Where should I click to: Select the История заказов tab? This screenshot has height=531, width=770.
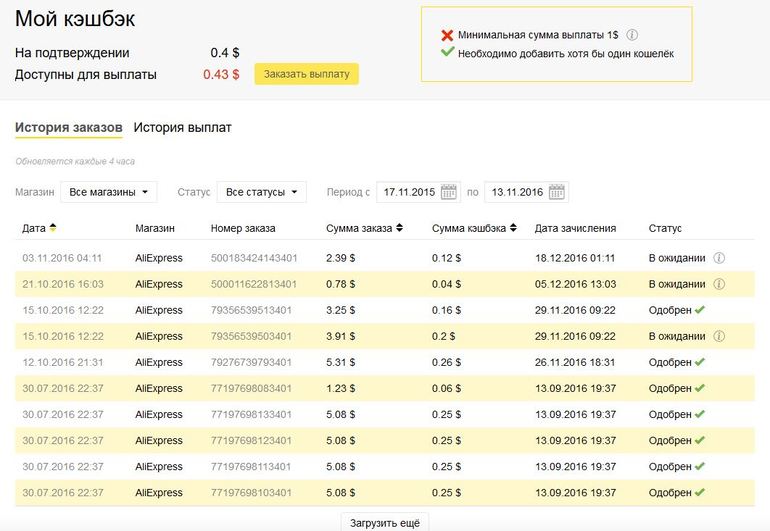pyautogui.click(x=68, y=128)
